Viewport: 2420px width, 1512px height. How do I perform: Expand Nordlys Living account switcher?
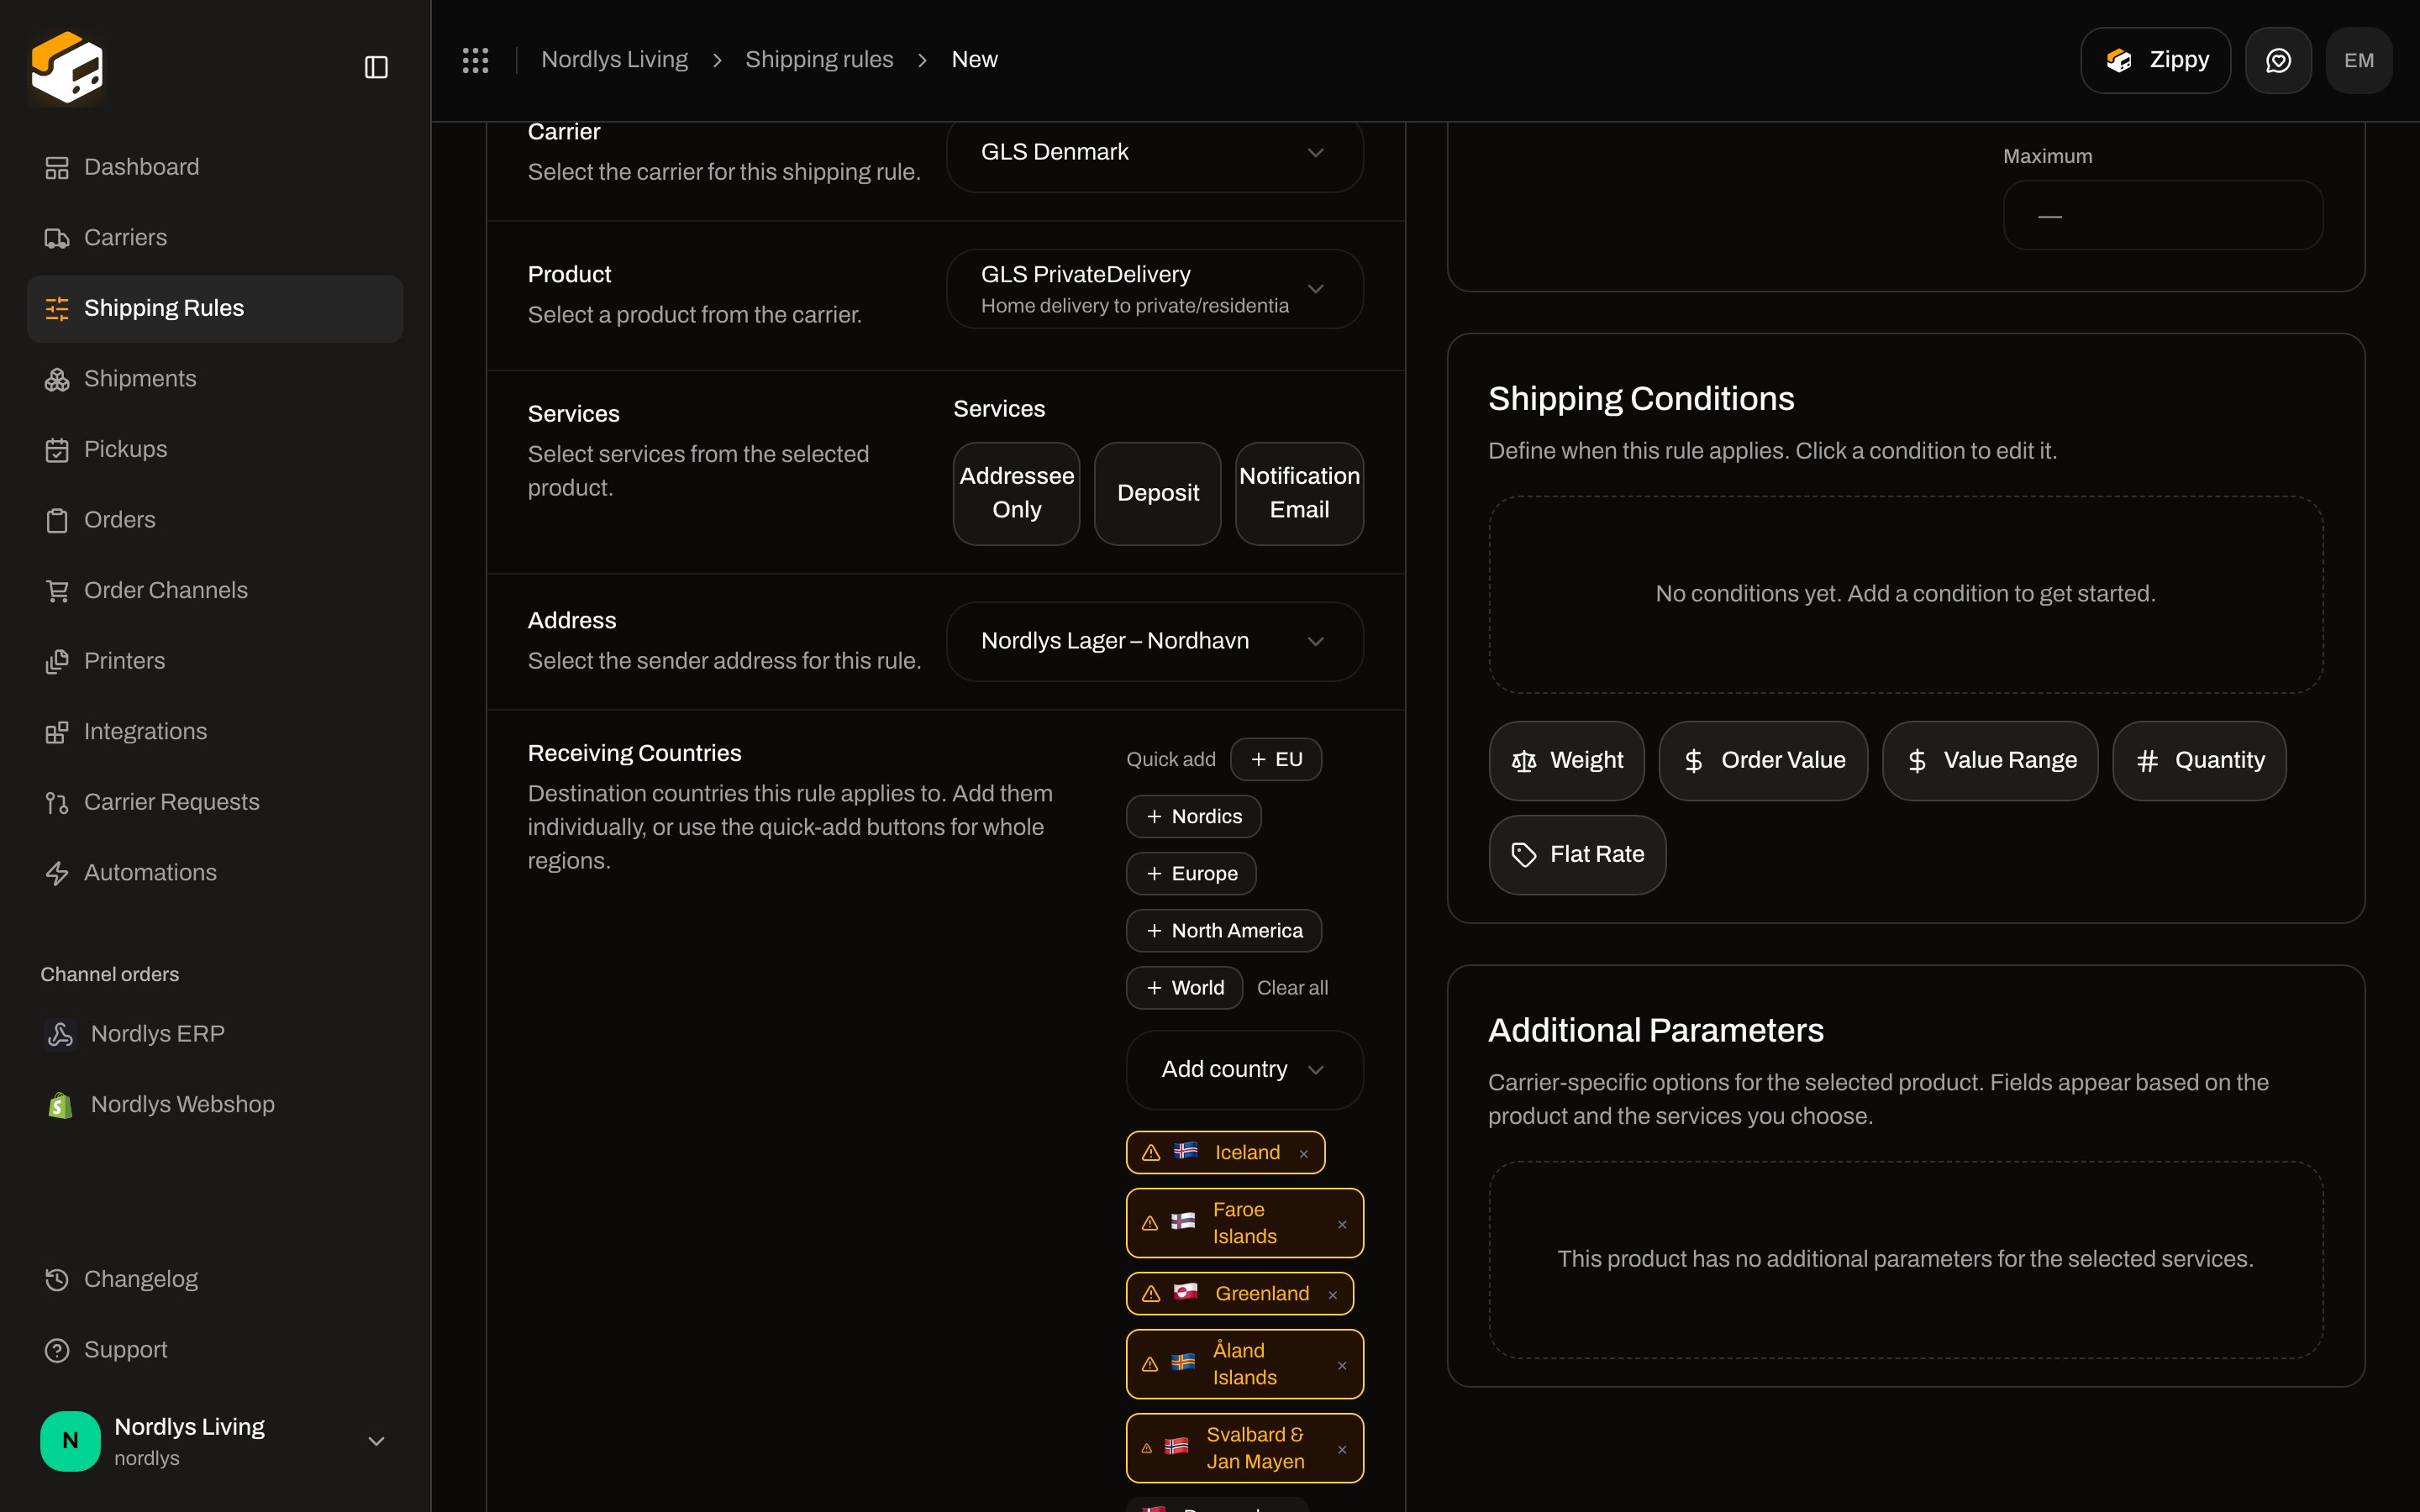pos(215,1441)
